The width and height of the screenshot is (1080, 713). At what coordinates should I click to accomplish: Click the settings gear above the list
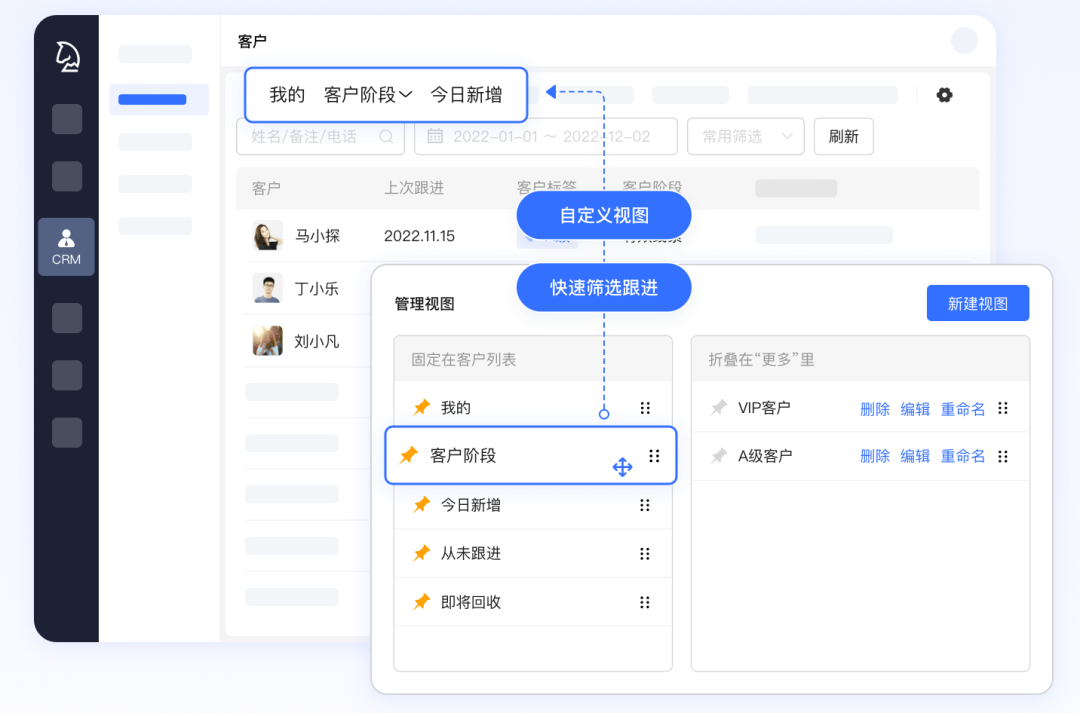tap(944, 94)
